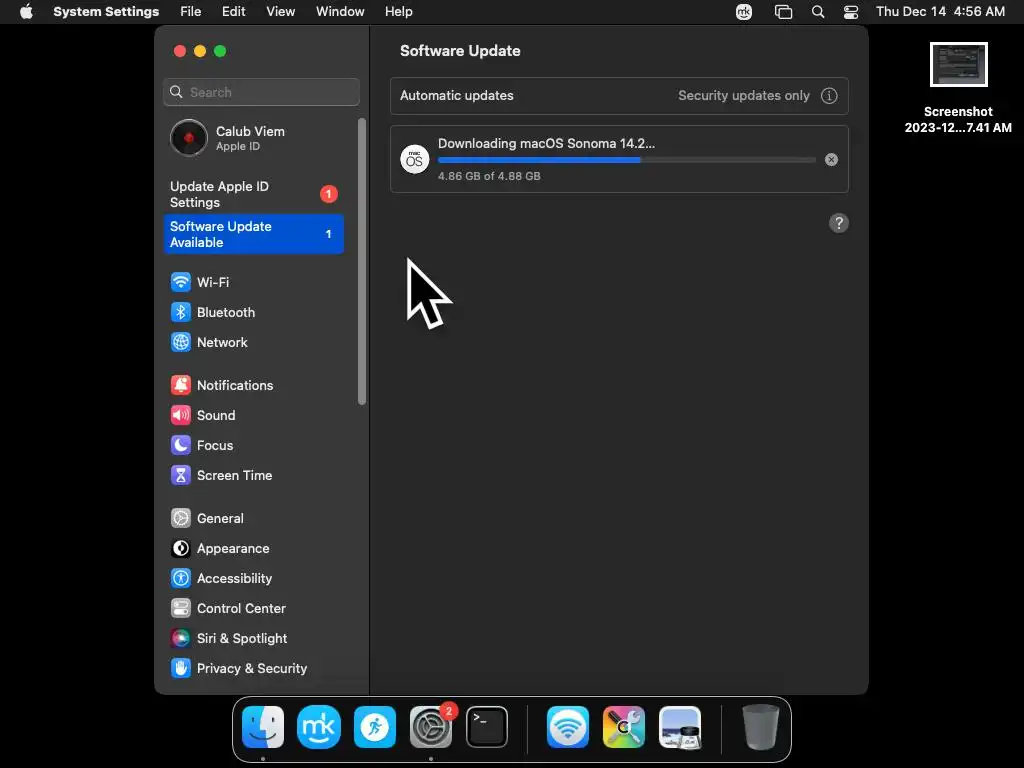1024x768 pixels.
Task: Open Control Center in menu bar
Action: click(x=851, y=12)
